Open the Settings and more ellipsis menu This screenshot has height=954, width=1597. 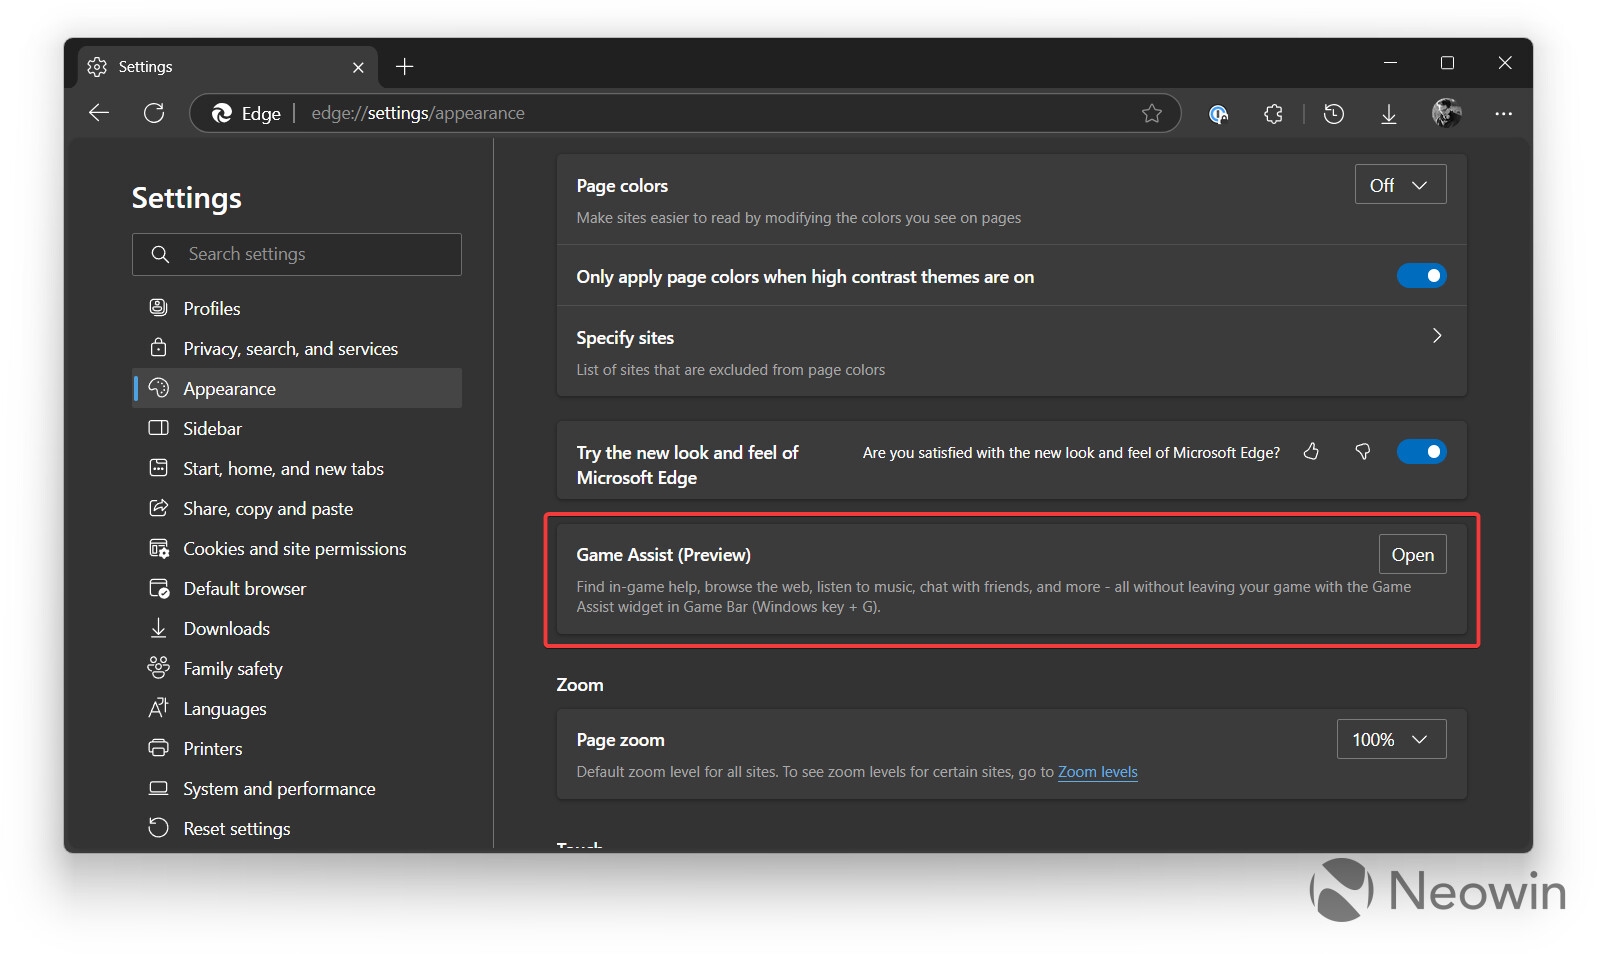pyautogui.click(x=1503, y=114)
